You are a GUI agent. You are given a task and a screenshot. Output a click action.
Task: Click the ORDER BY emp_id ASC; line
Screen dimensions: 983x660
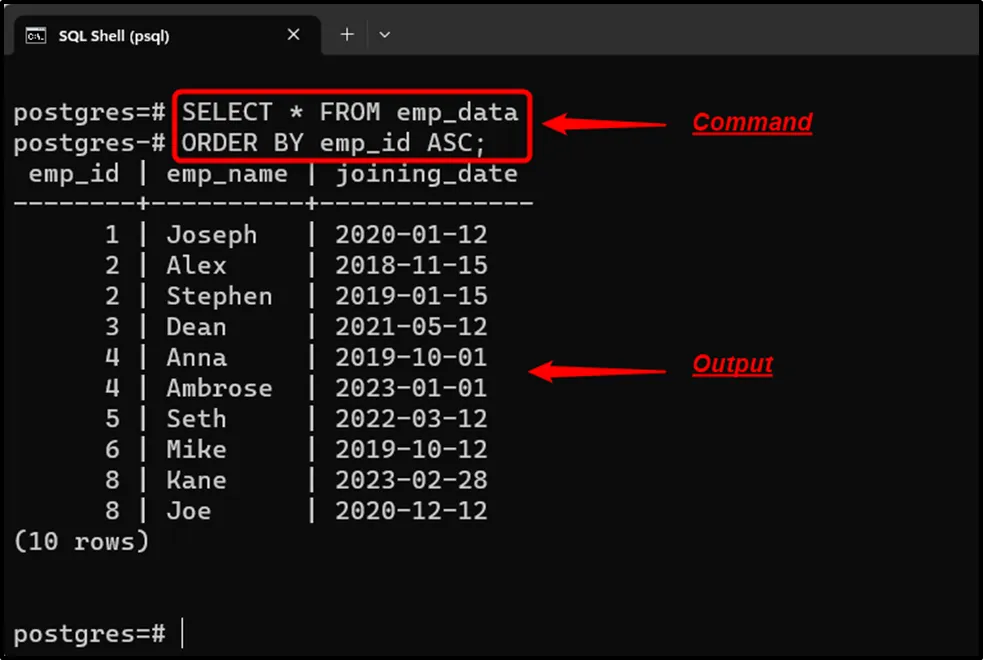[333, 142]
